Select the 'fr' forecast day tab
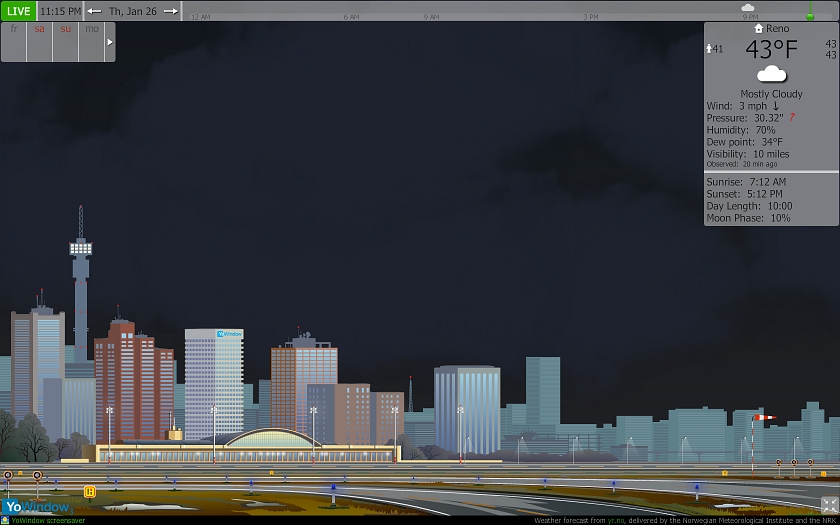The width and height of the screenshot is (840, 525). [x=14, y=30]
